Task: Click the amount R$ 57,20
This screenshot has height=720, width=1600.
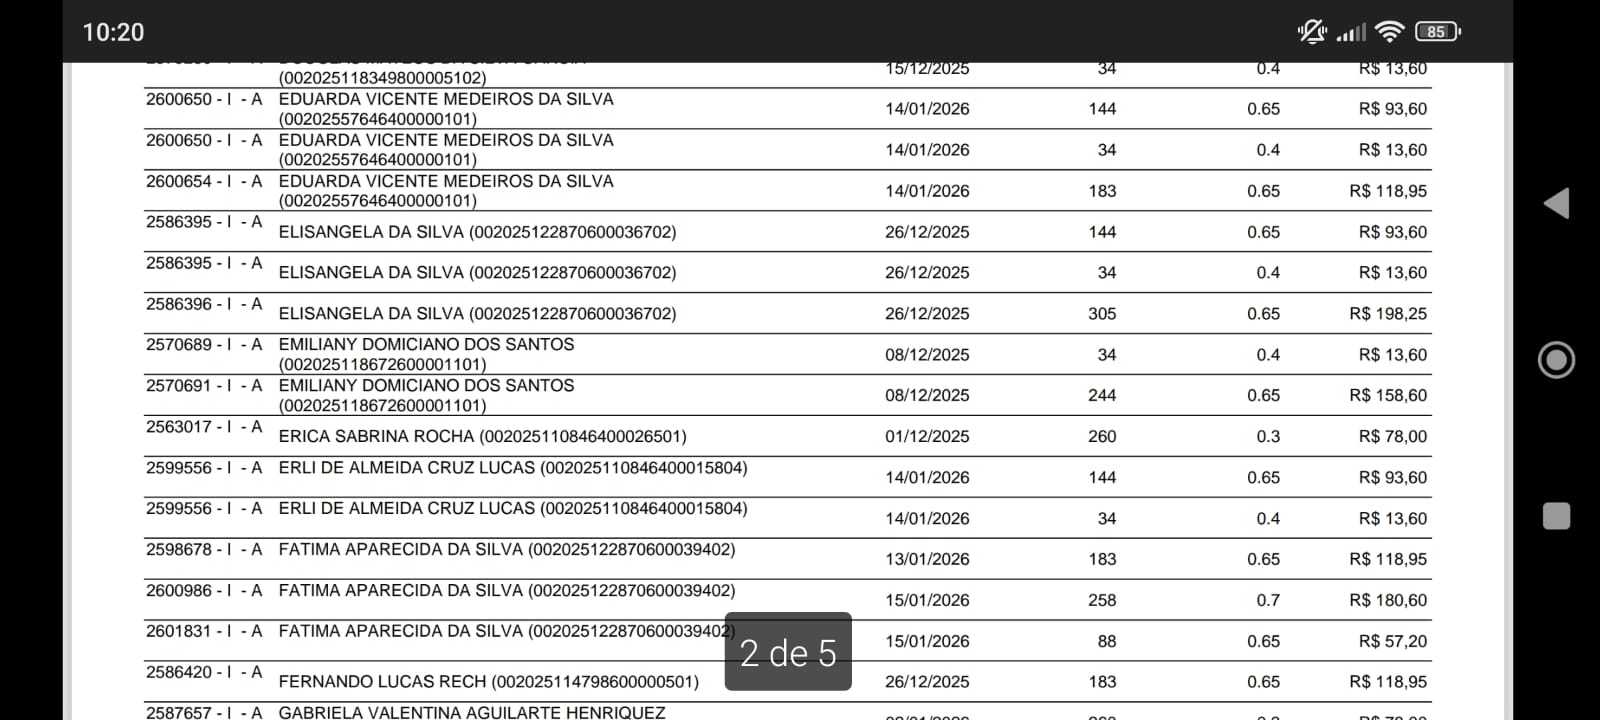Action: coord(1393,642)
